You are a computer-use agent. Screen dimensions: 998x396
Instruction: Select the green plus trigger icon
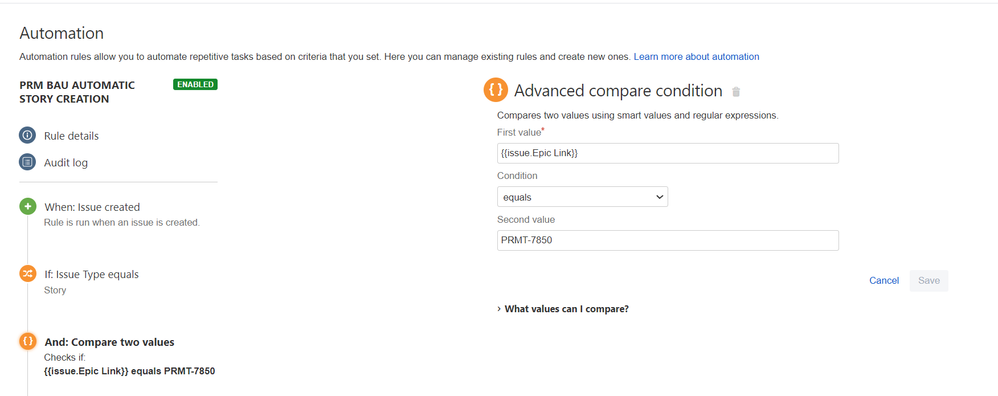27,207
